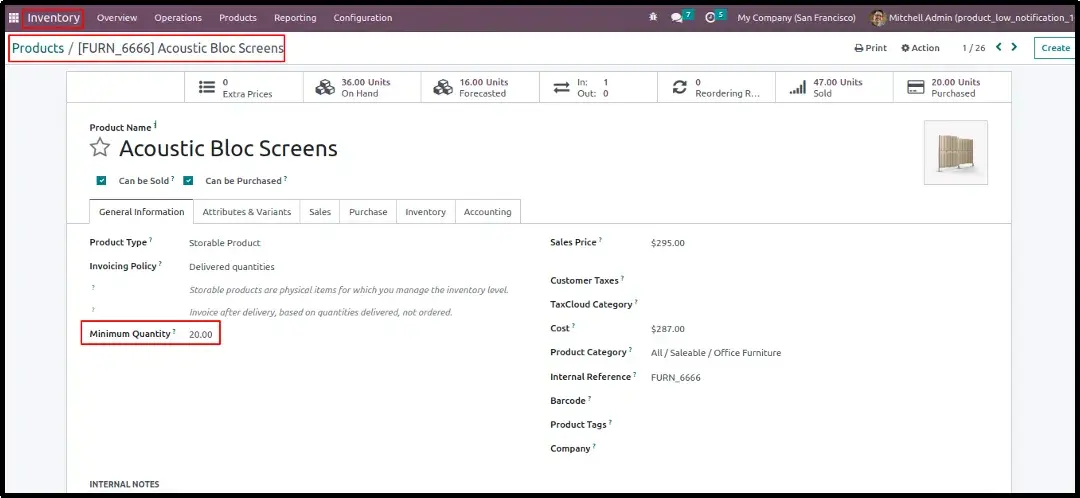The height and width of the screenshot is (498, 1080).
Task: Click the Cost value $287.00
Action: point(667,329)
